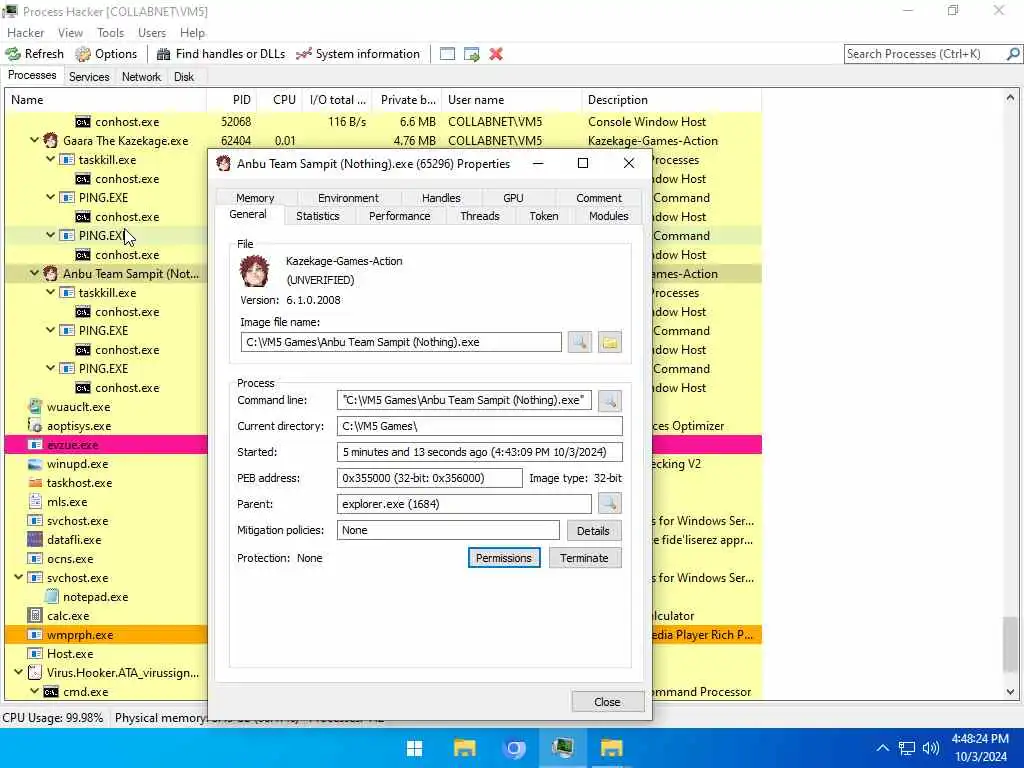This screenshot has width=1024, height=768.
Task: Open Options from the toolbar
Action: pyautogui.click(x=106, y=54)
